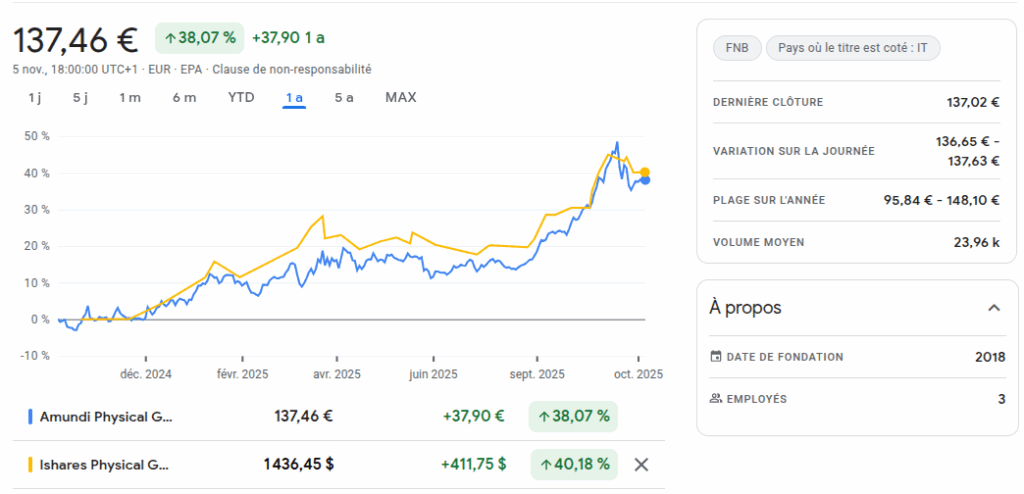This screenshot has height=494, width=1024.
Task: Open the Amundi Physical Gold row
Action: (x=105, y=416)
